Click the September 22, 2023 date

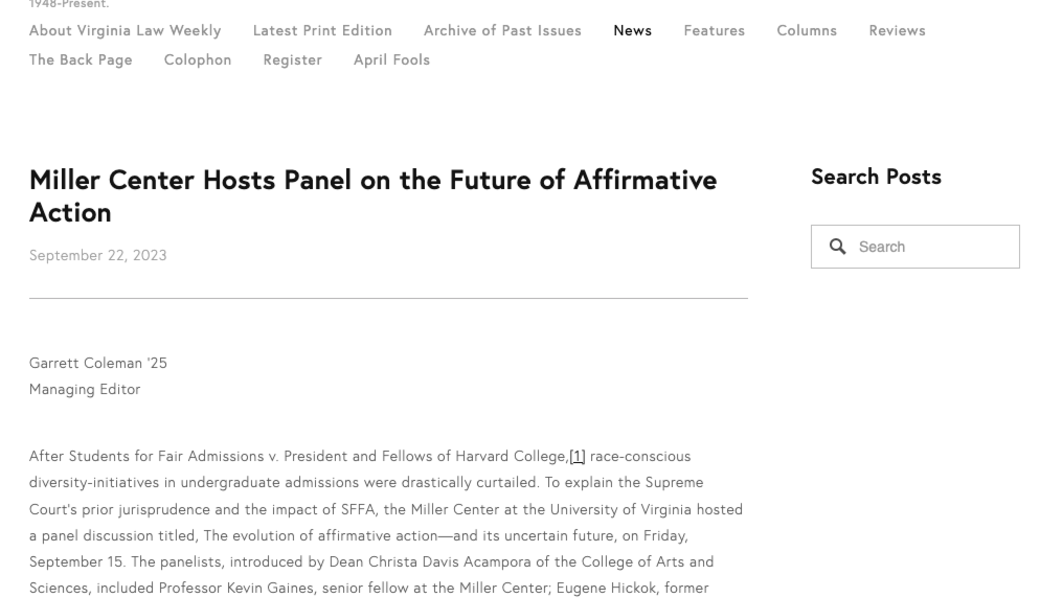98,256
